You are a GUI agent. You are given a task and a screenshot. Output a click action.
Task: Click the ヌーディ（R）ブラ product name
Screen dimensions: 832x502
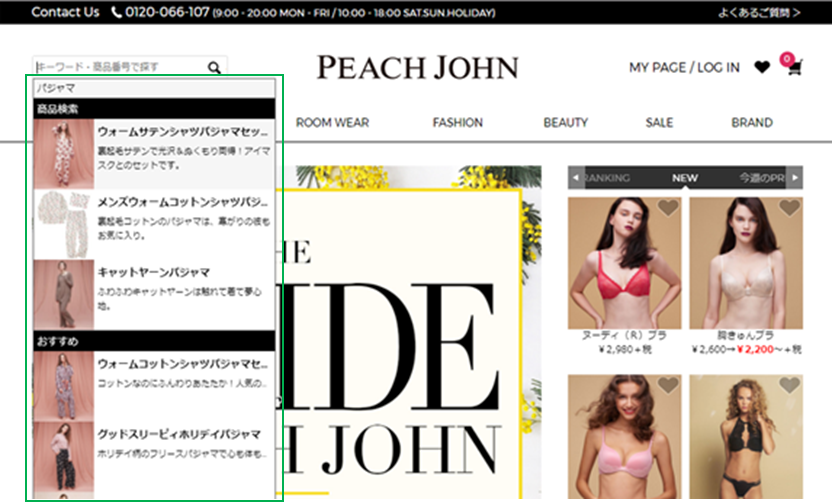[x=625, y=335]
